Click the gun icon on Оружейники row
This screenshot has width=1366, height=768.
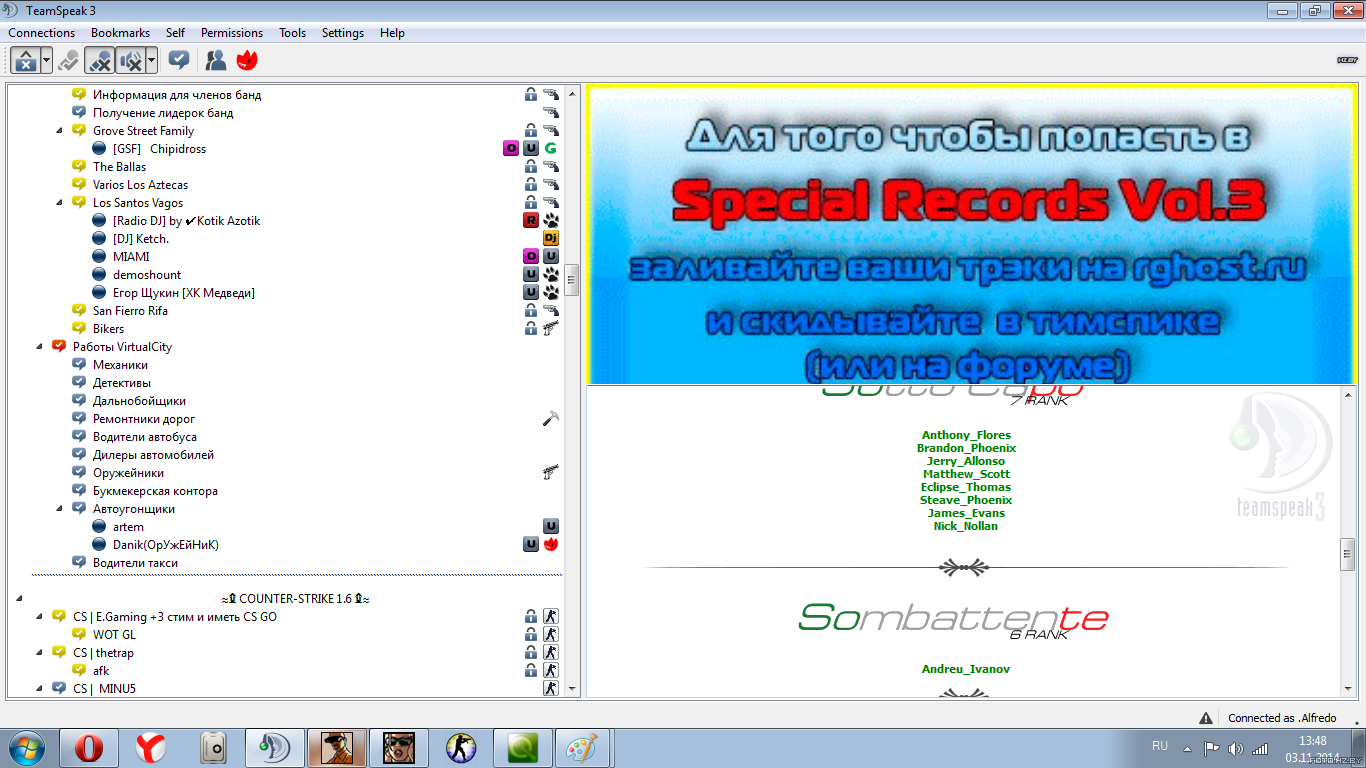(x=551, y=473)
